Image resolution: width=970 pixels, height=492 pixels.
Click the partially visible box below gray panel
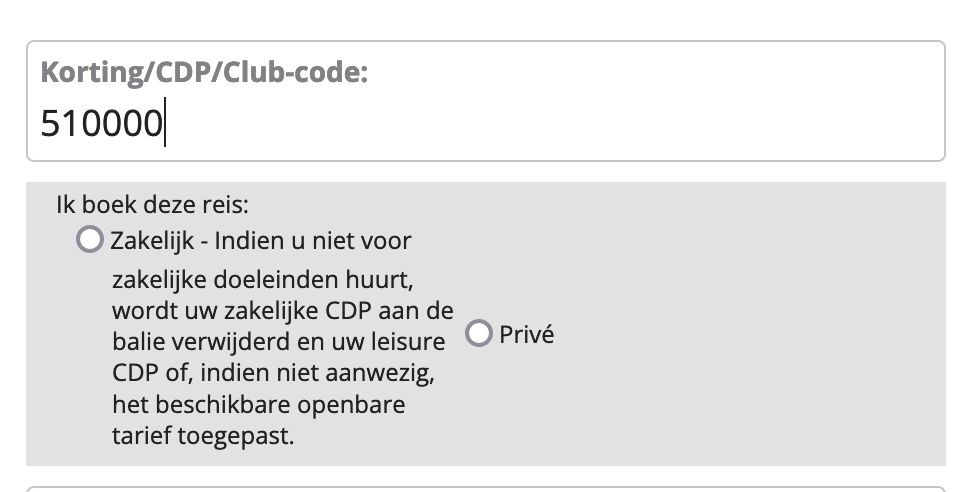[485, 489]
